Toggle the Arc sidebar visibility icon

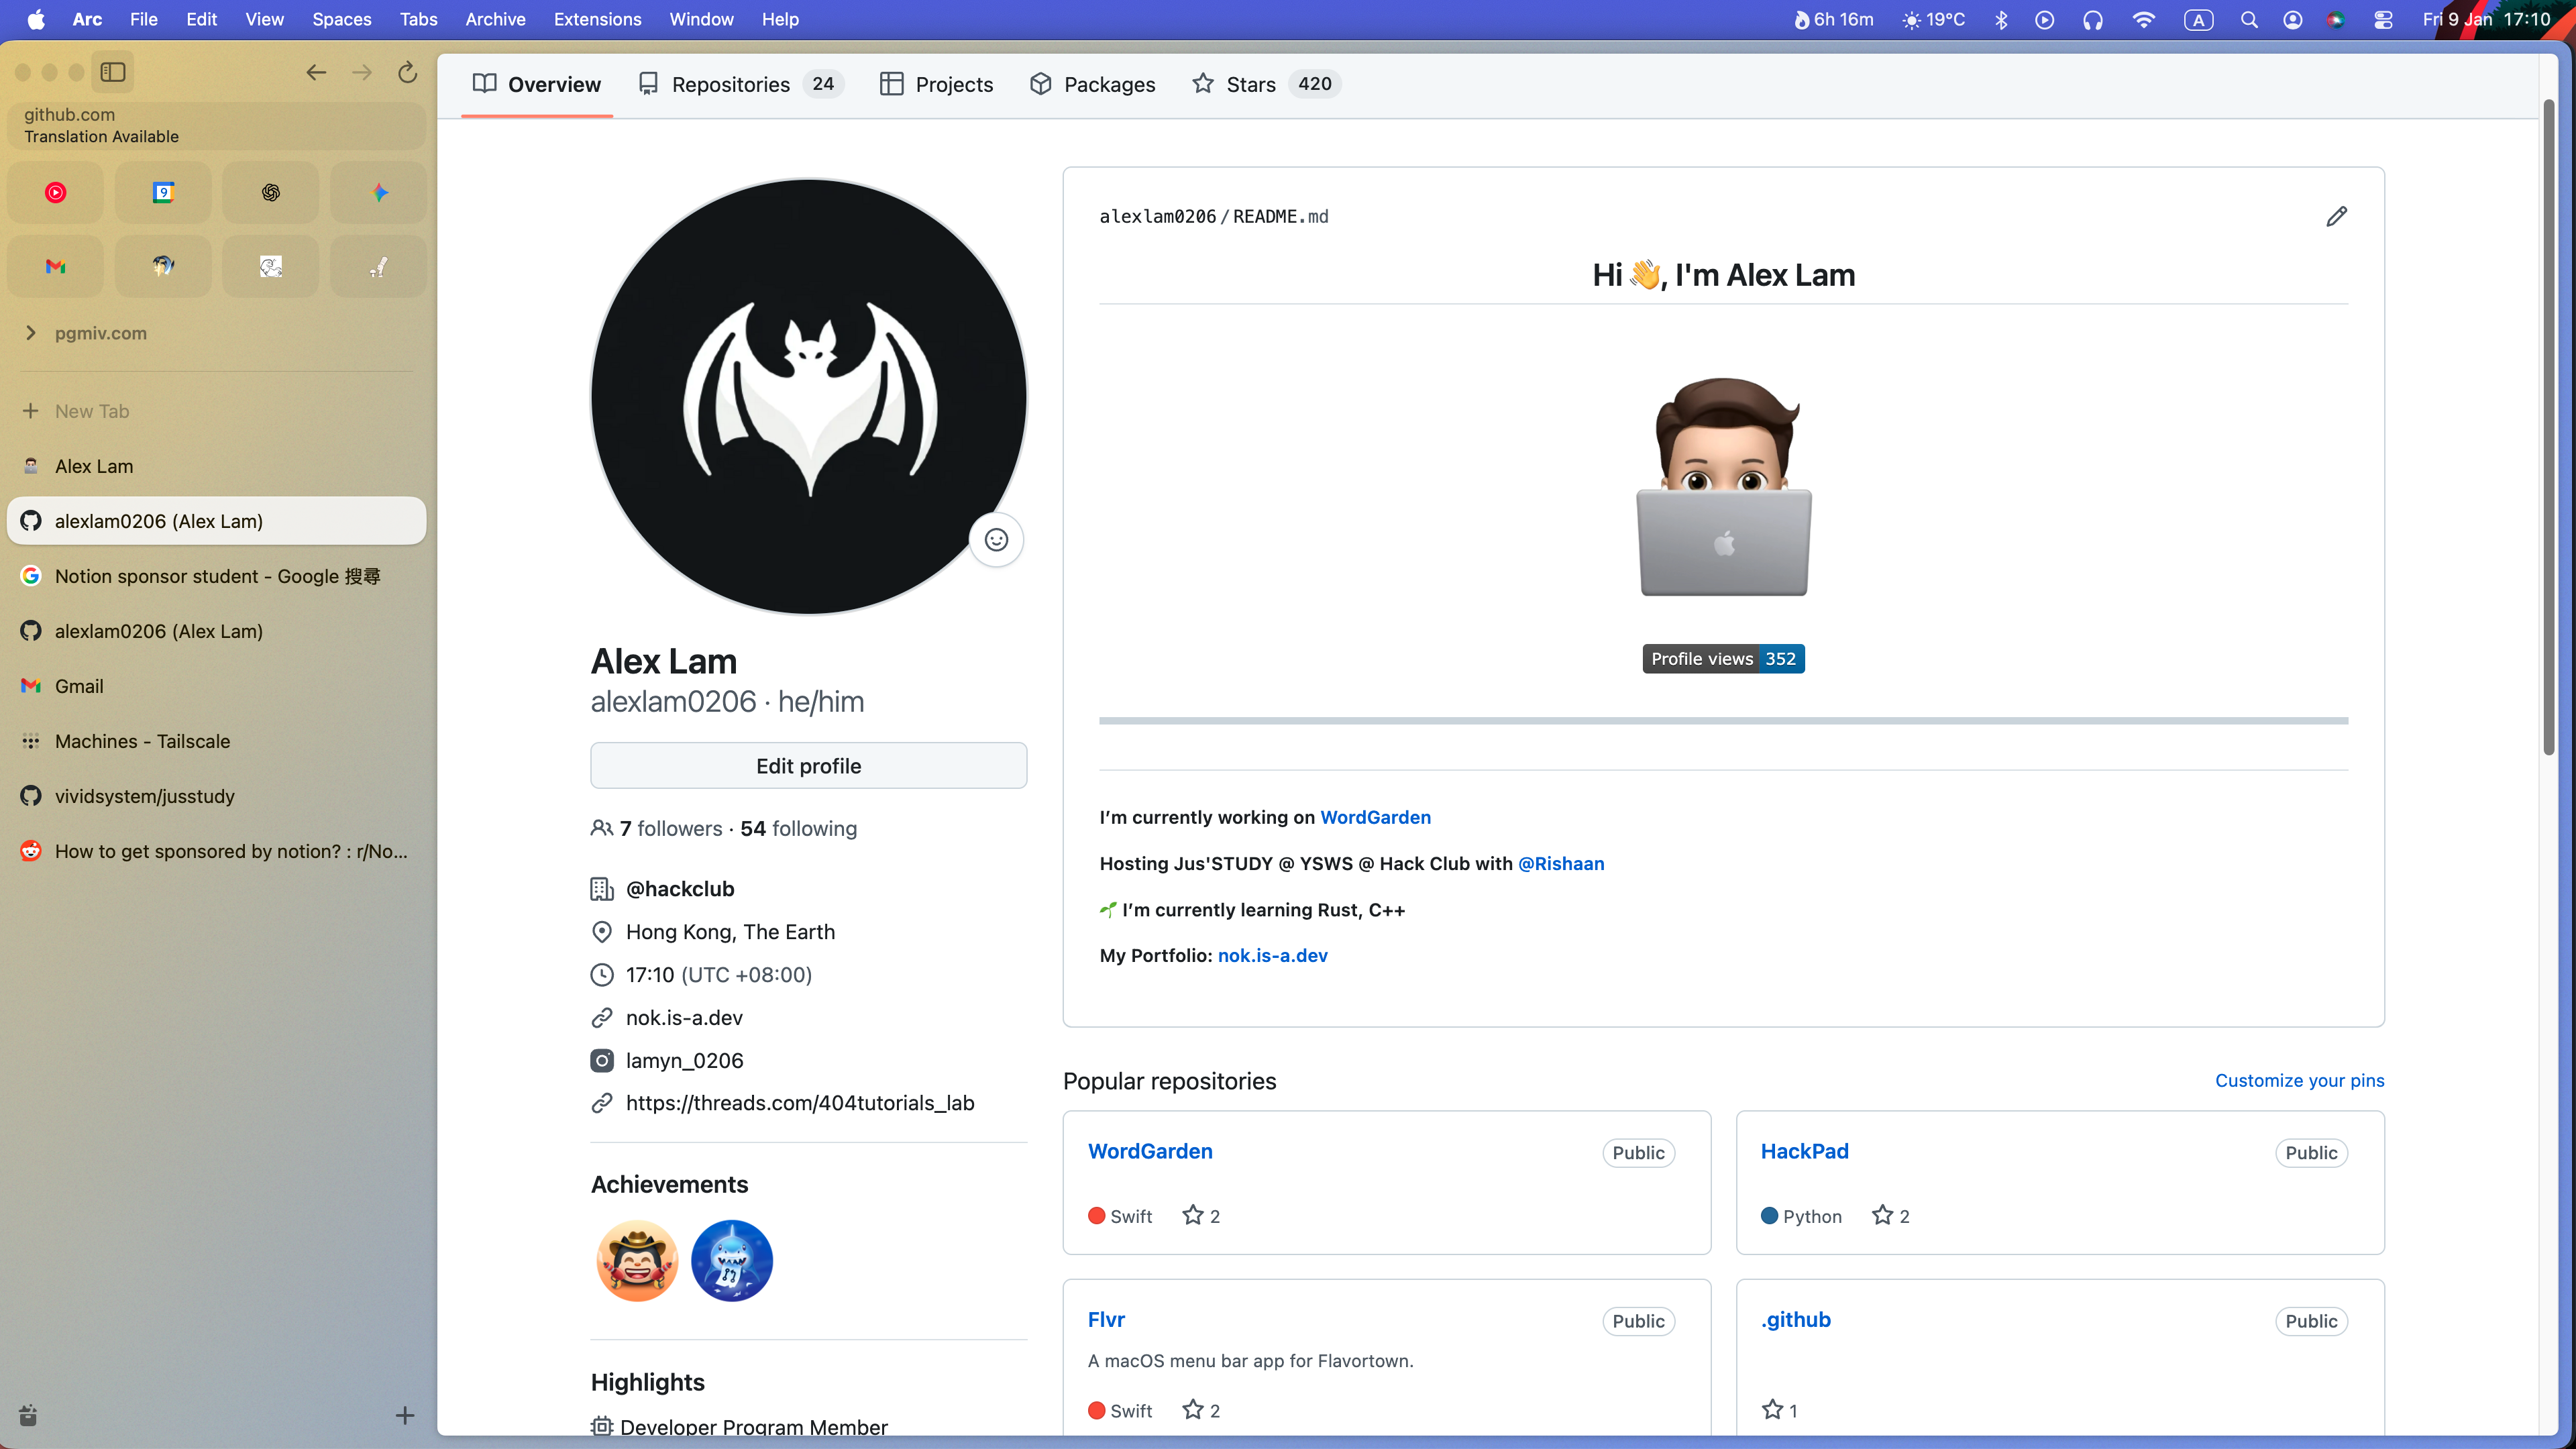tap(113, 72)
